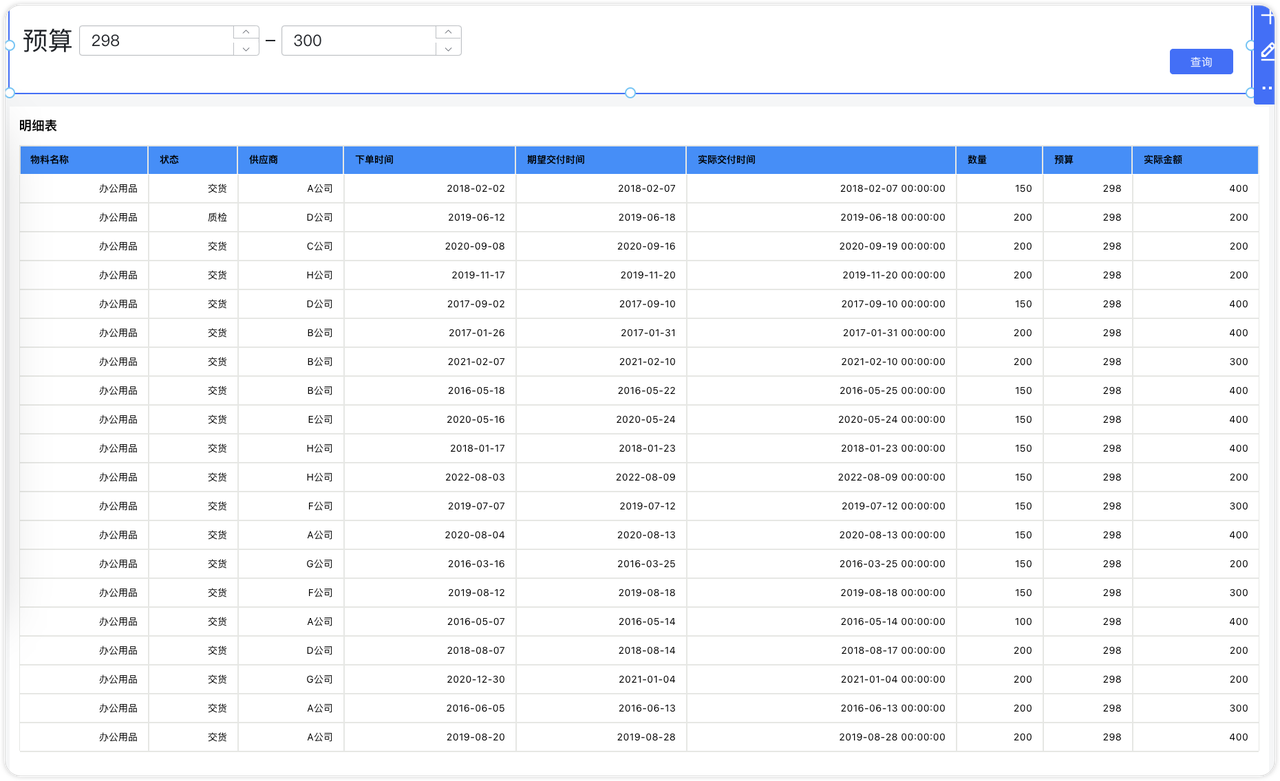Select order date cell 2017-09-02
1280x781 pixels.
(430, 304)
